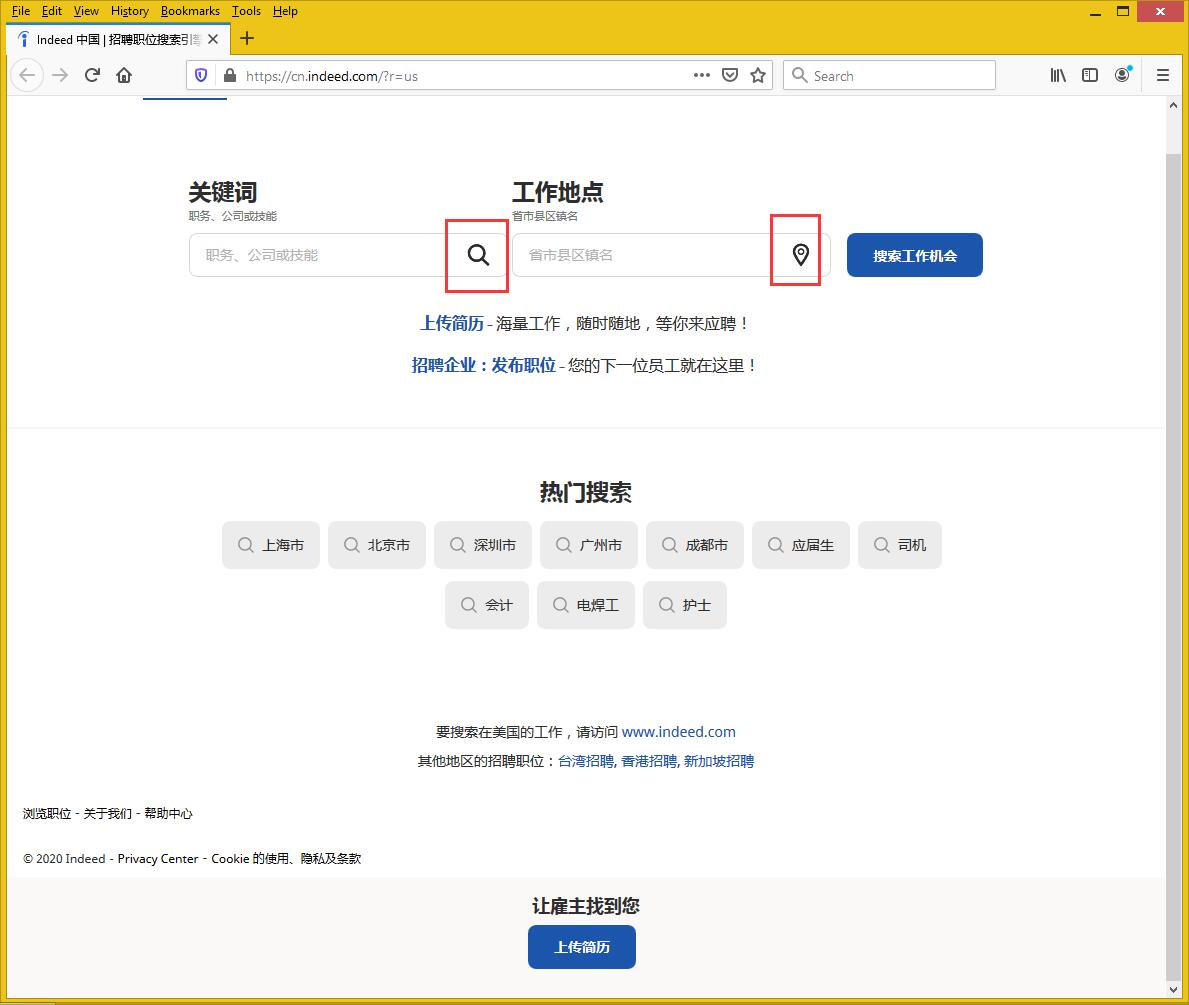Click the 上传简历 button at page bottom
Screen dimensions: 1189x1005
(x=581, y=947)
